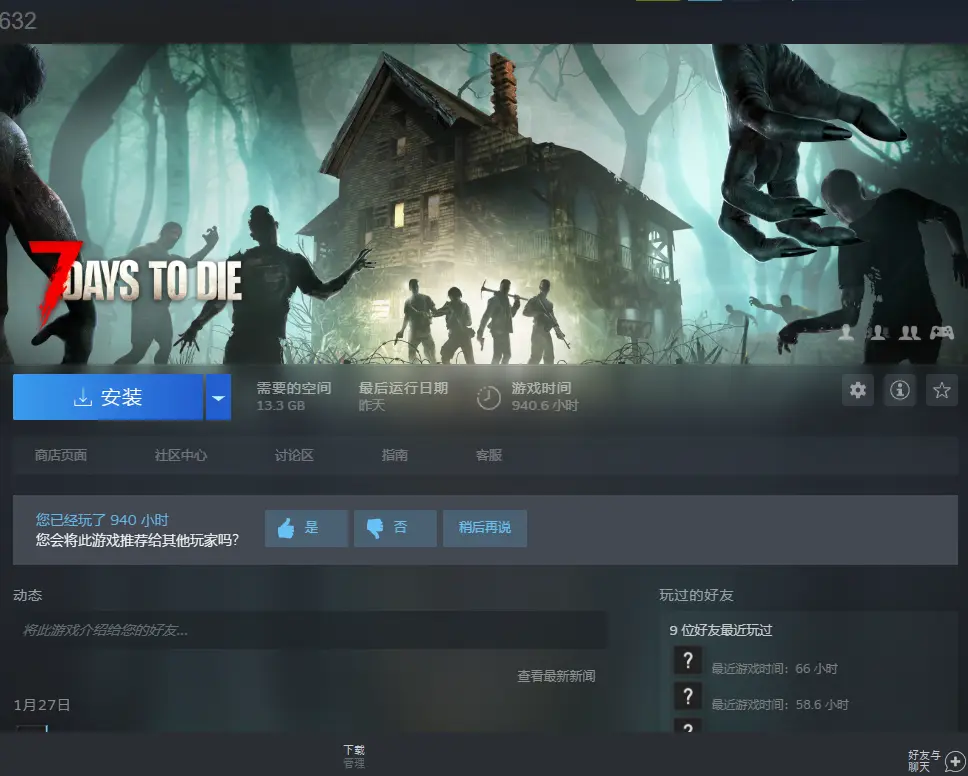Click the clock icon beside 游戏时间
The height and width of the screenshot is (776, 968).
pyautogui.click(x=488, y=398)
